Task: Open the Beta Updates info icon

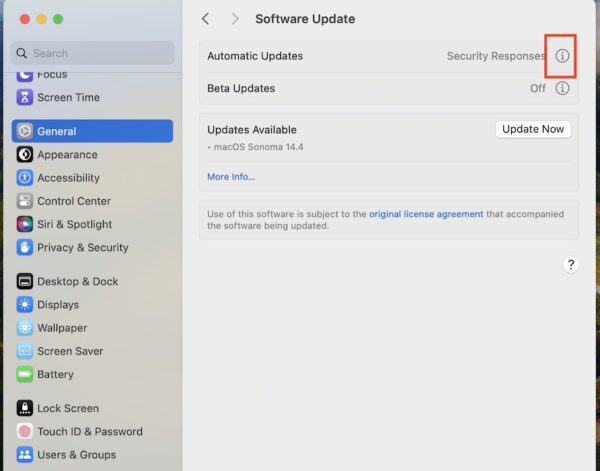Action: (562, 89)
